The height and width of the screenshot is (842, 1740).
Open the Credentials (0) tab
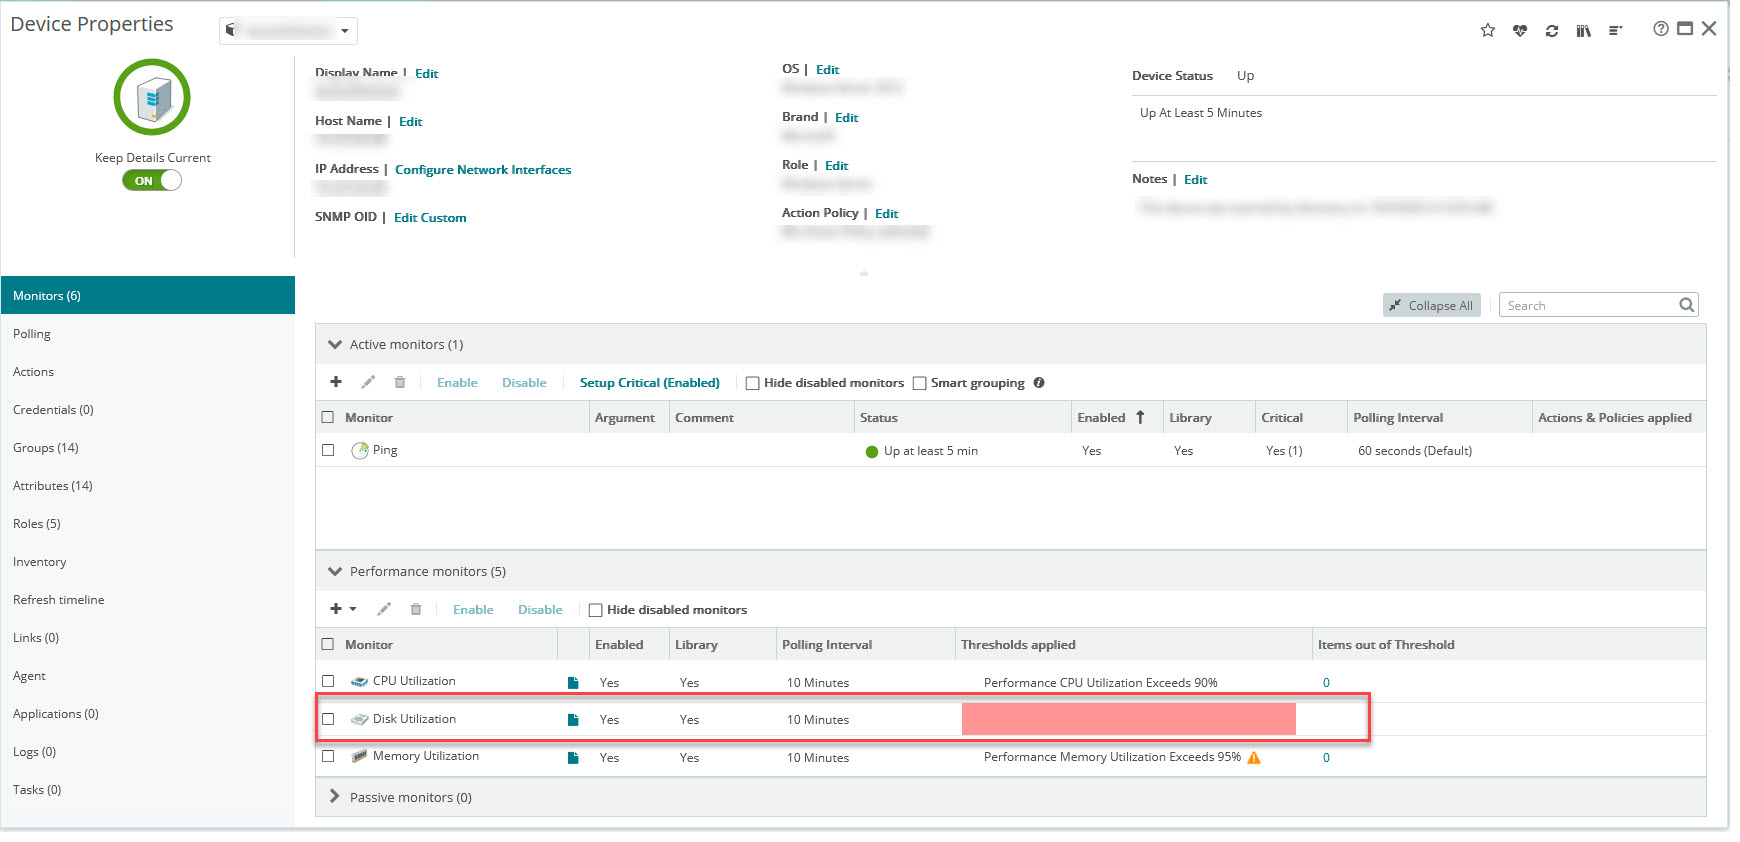tap(148, 410)
